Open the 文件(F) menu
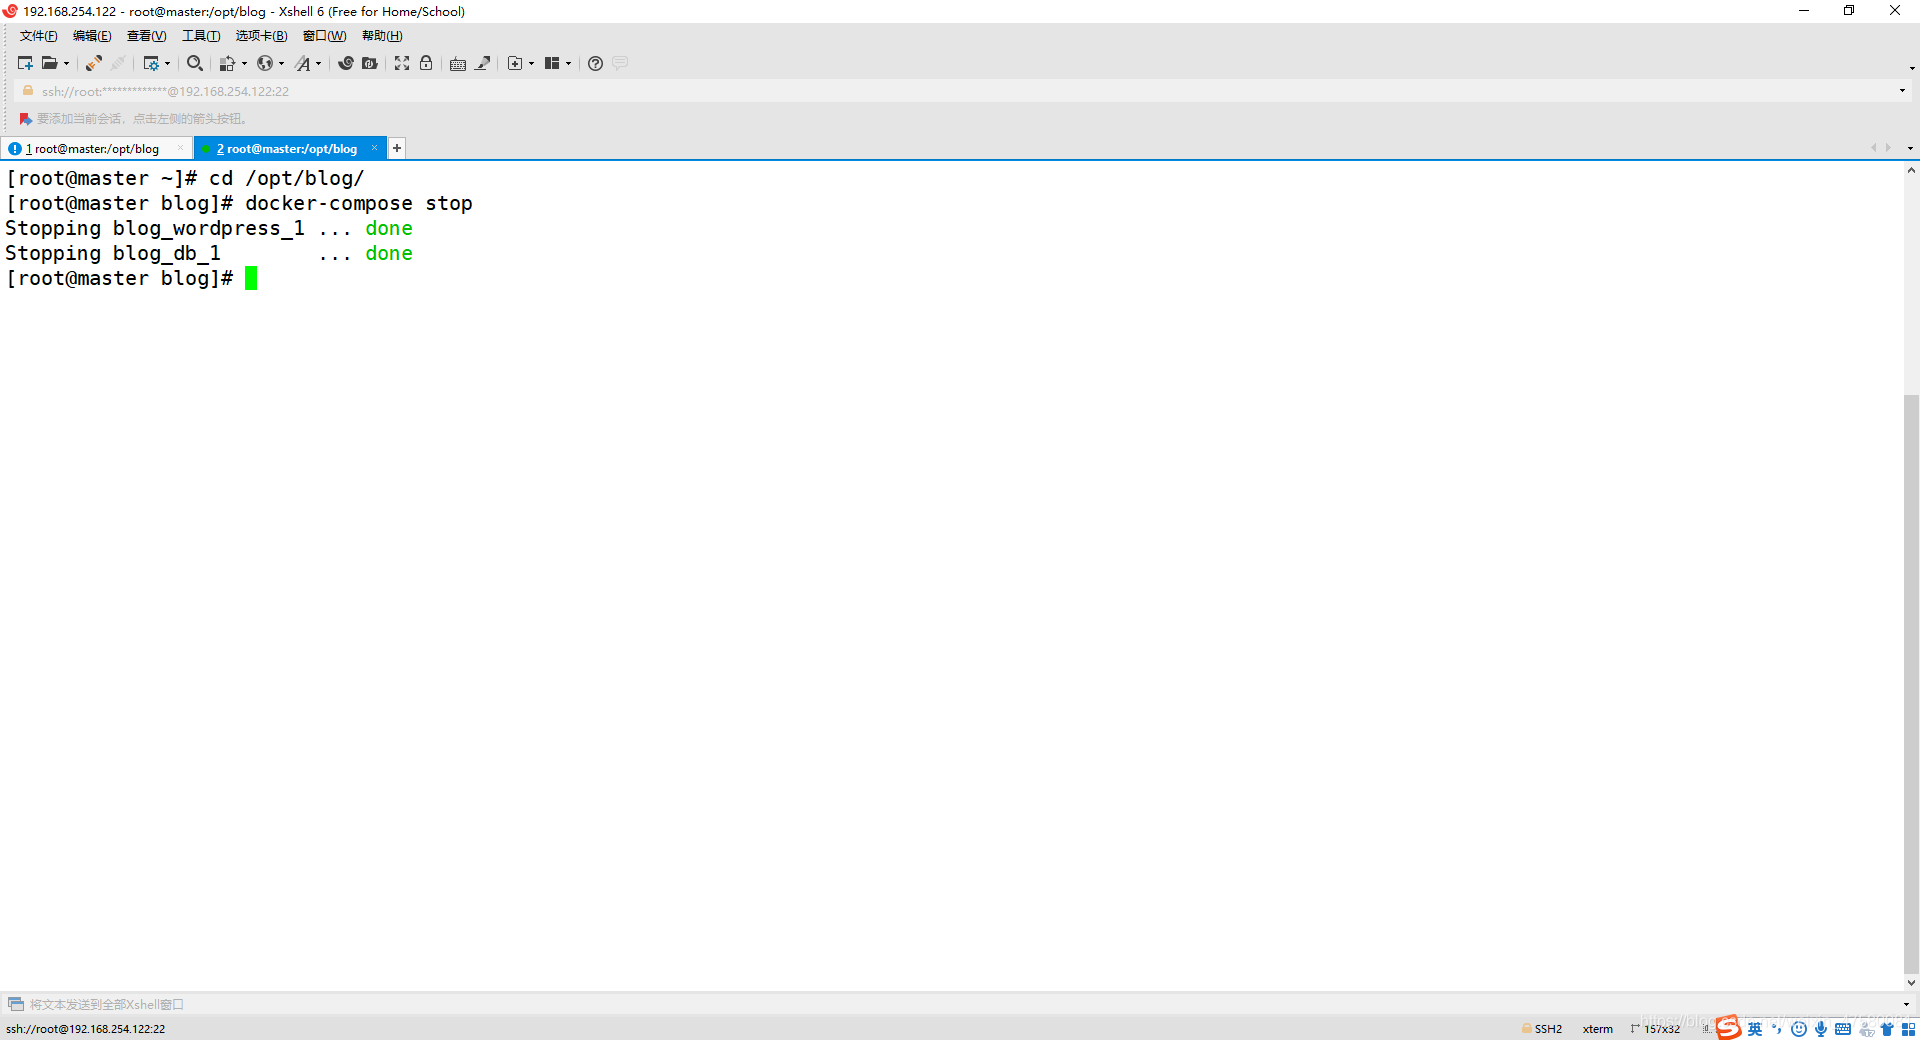 click(39, 36)
